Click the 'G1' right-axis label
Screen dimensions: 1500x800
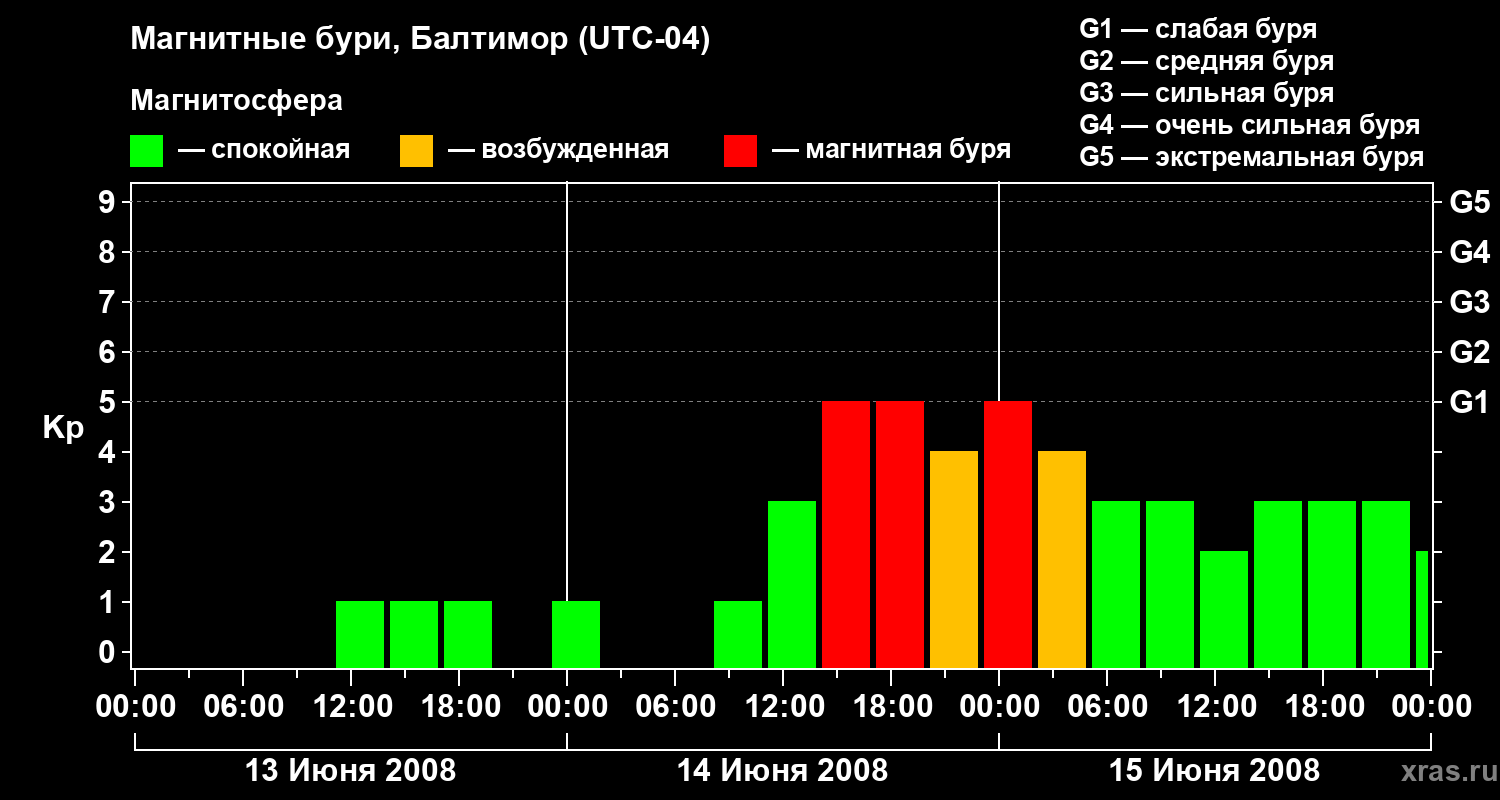[1469, 402]
